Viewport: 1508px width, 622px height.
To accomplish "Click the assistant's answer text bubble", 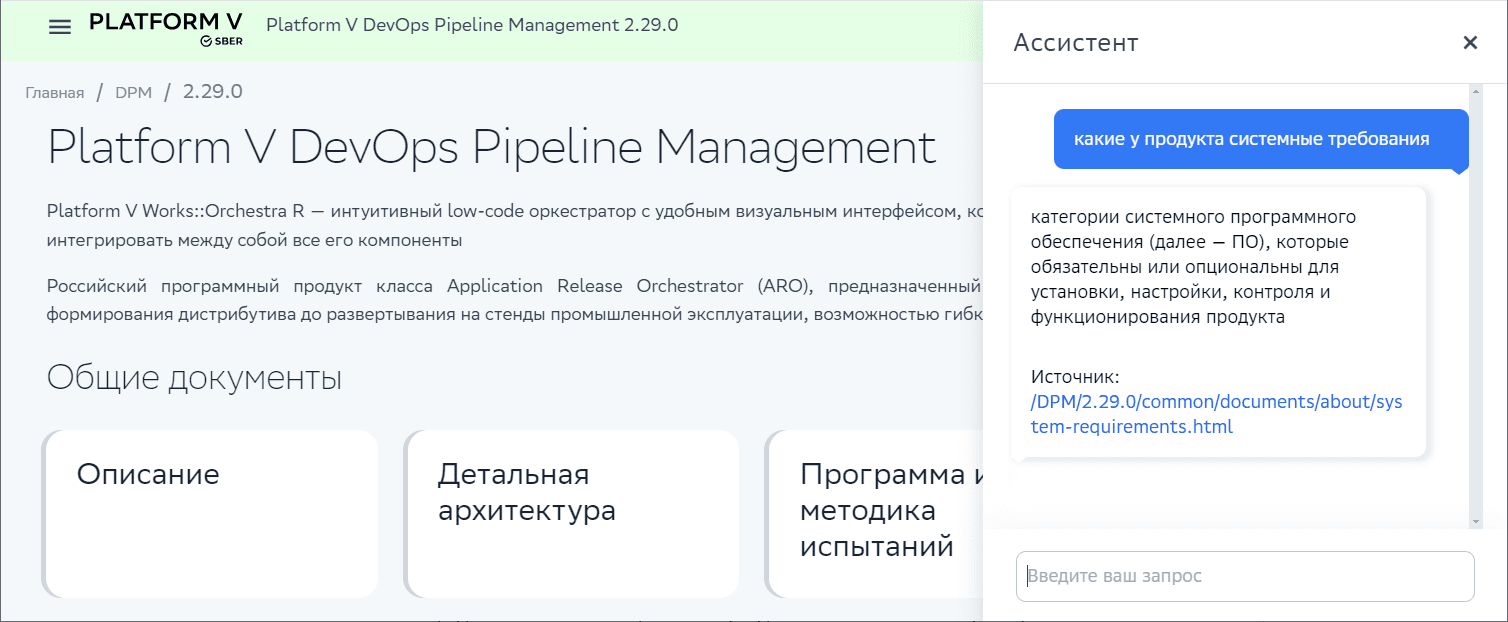I will pos(1217,266).
